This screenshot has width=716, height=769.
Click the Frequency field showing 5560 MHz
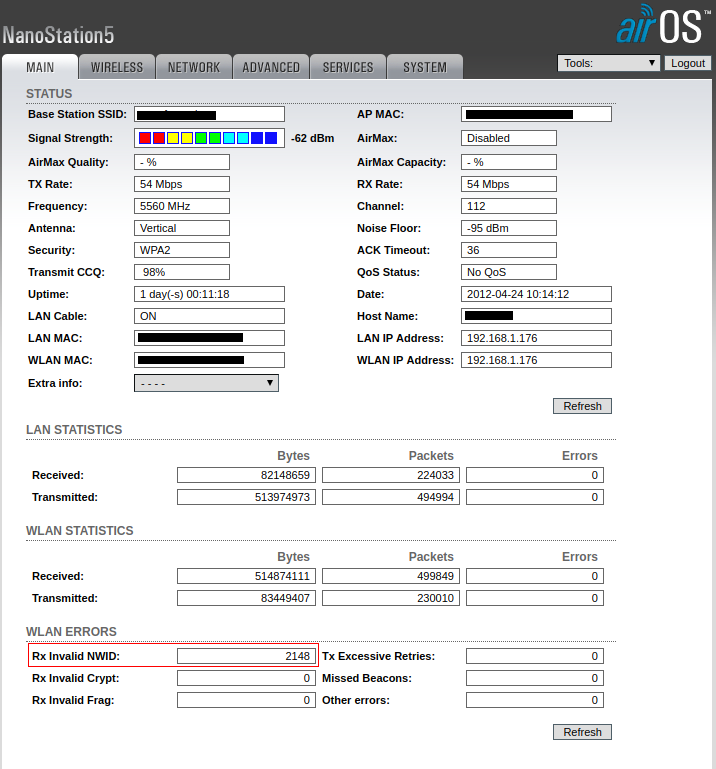coord(181,206)
